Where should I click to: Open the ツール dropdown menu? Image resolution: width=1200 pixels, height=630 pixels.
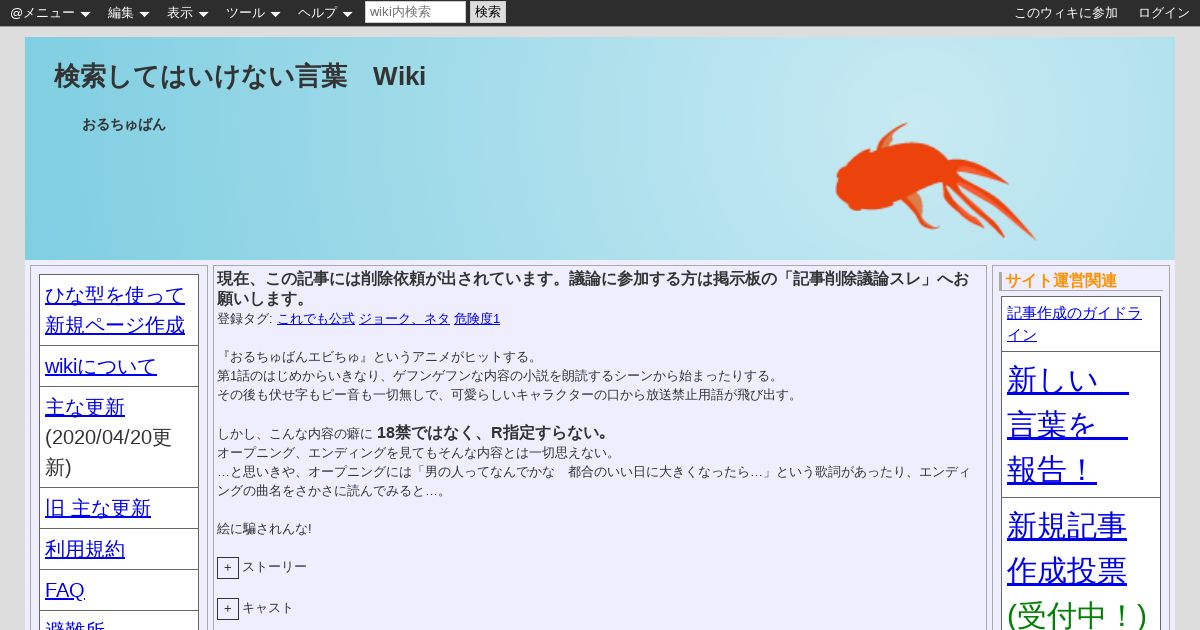coord(253,13)
